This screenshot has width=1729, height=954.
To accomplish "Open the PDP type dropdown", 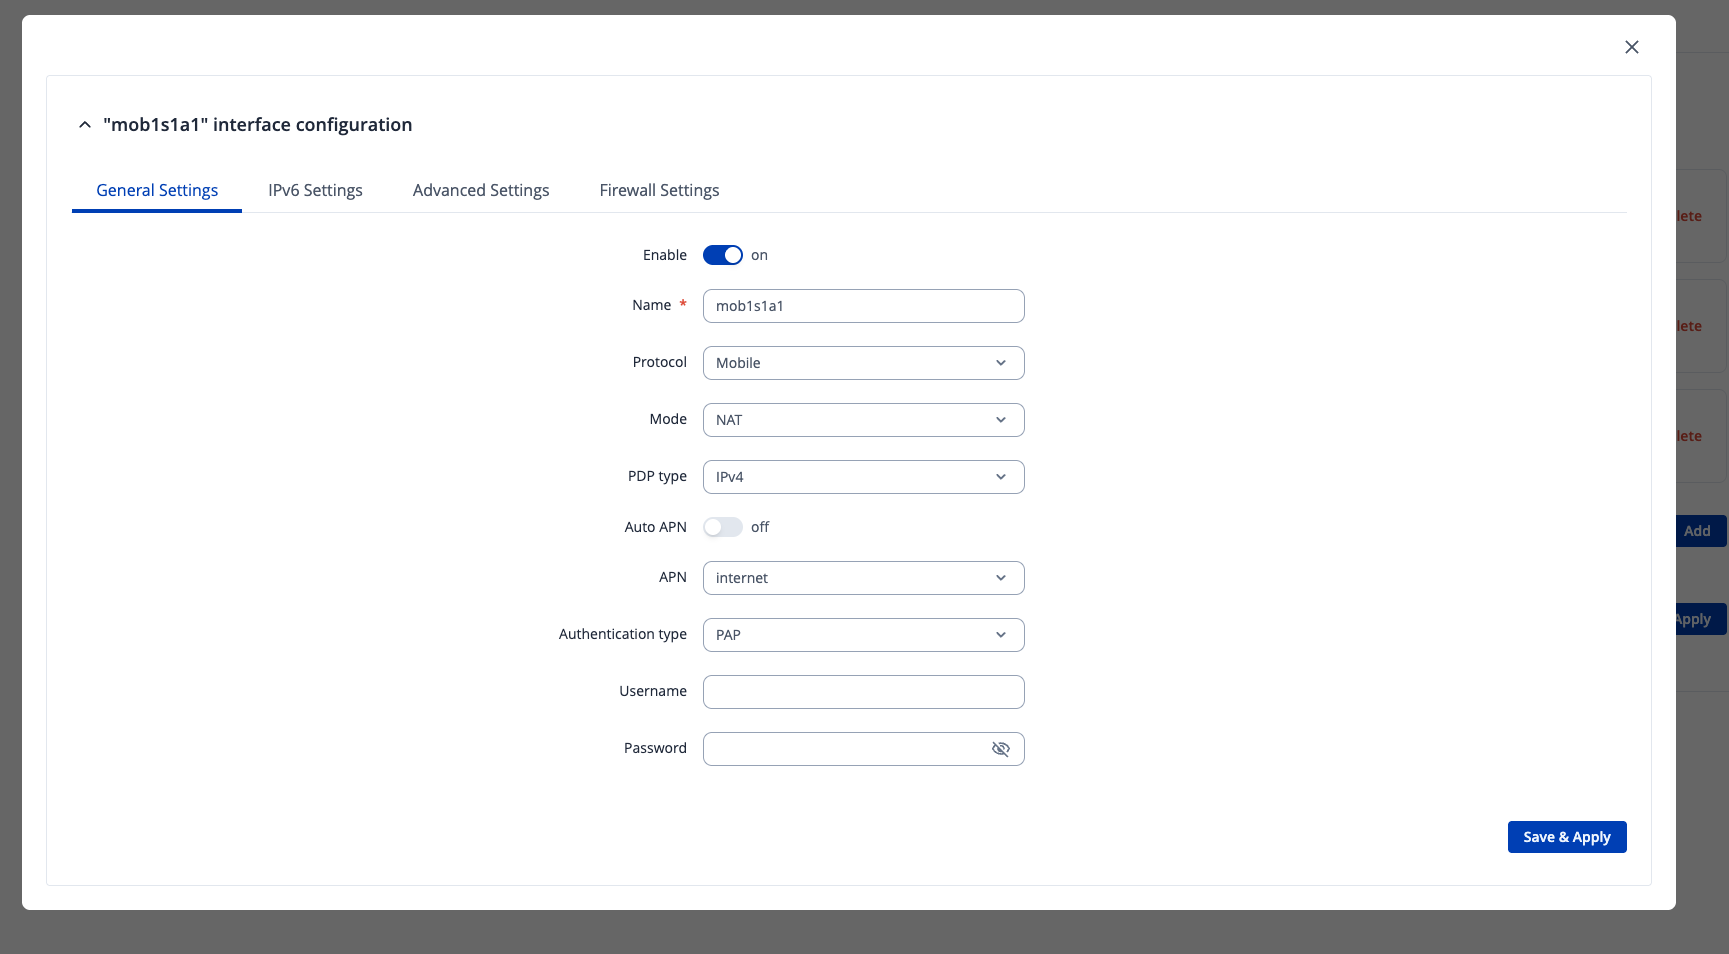I will (863, 477).
